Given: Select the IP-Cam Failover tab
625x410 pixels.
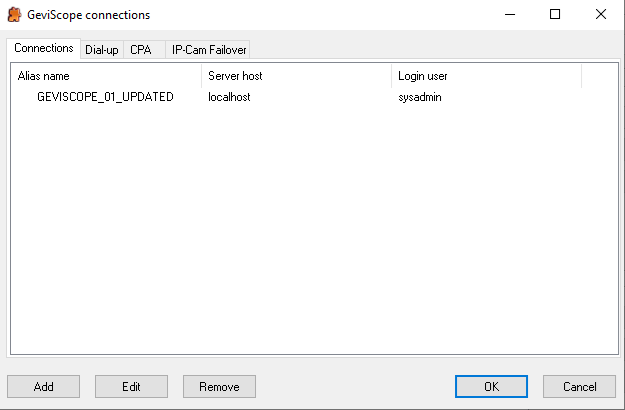Looking at the screenshot, I should [209, 49].
